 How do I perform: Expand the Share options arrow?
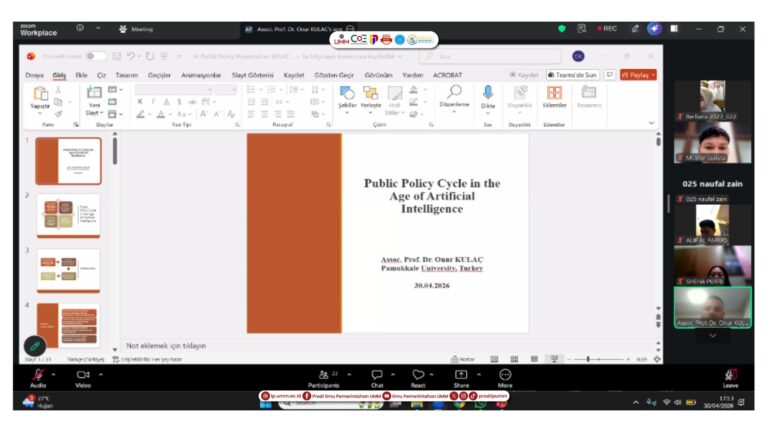(x=479, y=374)
